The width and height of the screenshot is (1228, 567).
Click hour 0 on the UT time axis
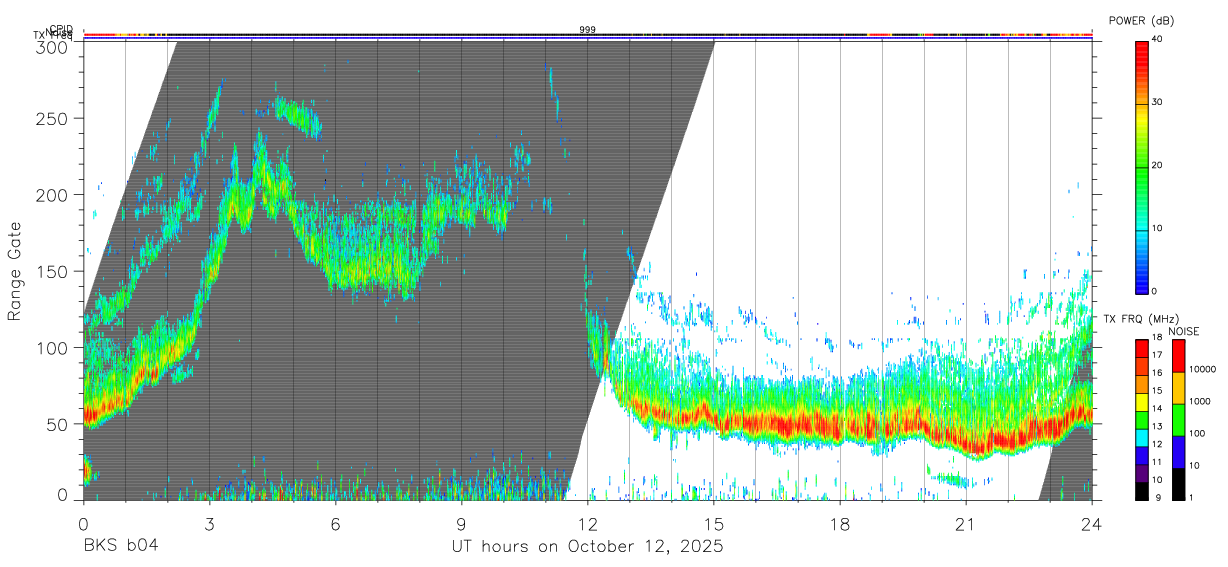coord(83,523)
